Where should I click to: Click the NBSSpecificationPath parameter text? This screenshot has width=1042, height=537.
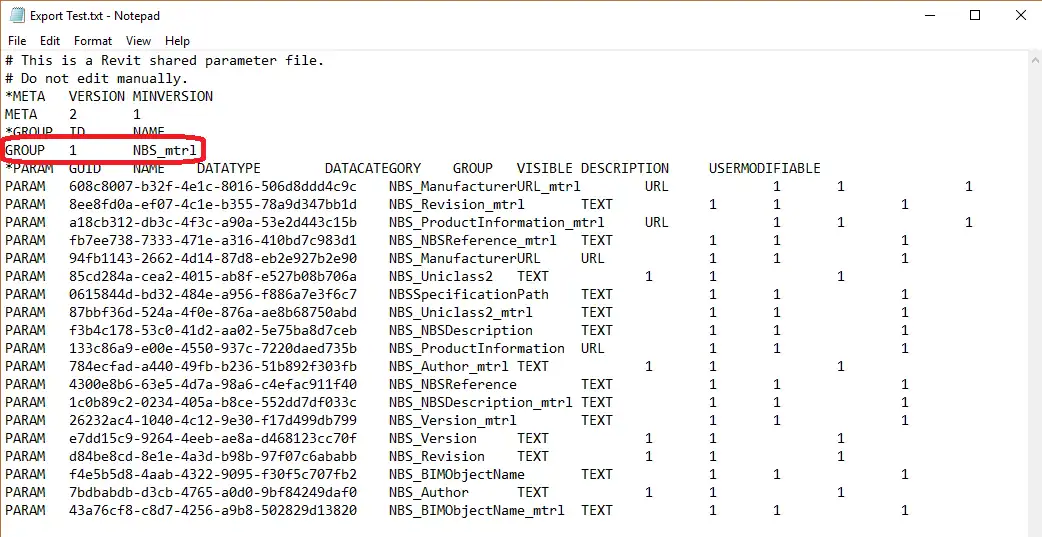(468, 294)
